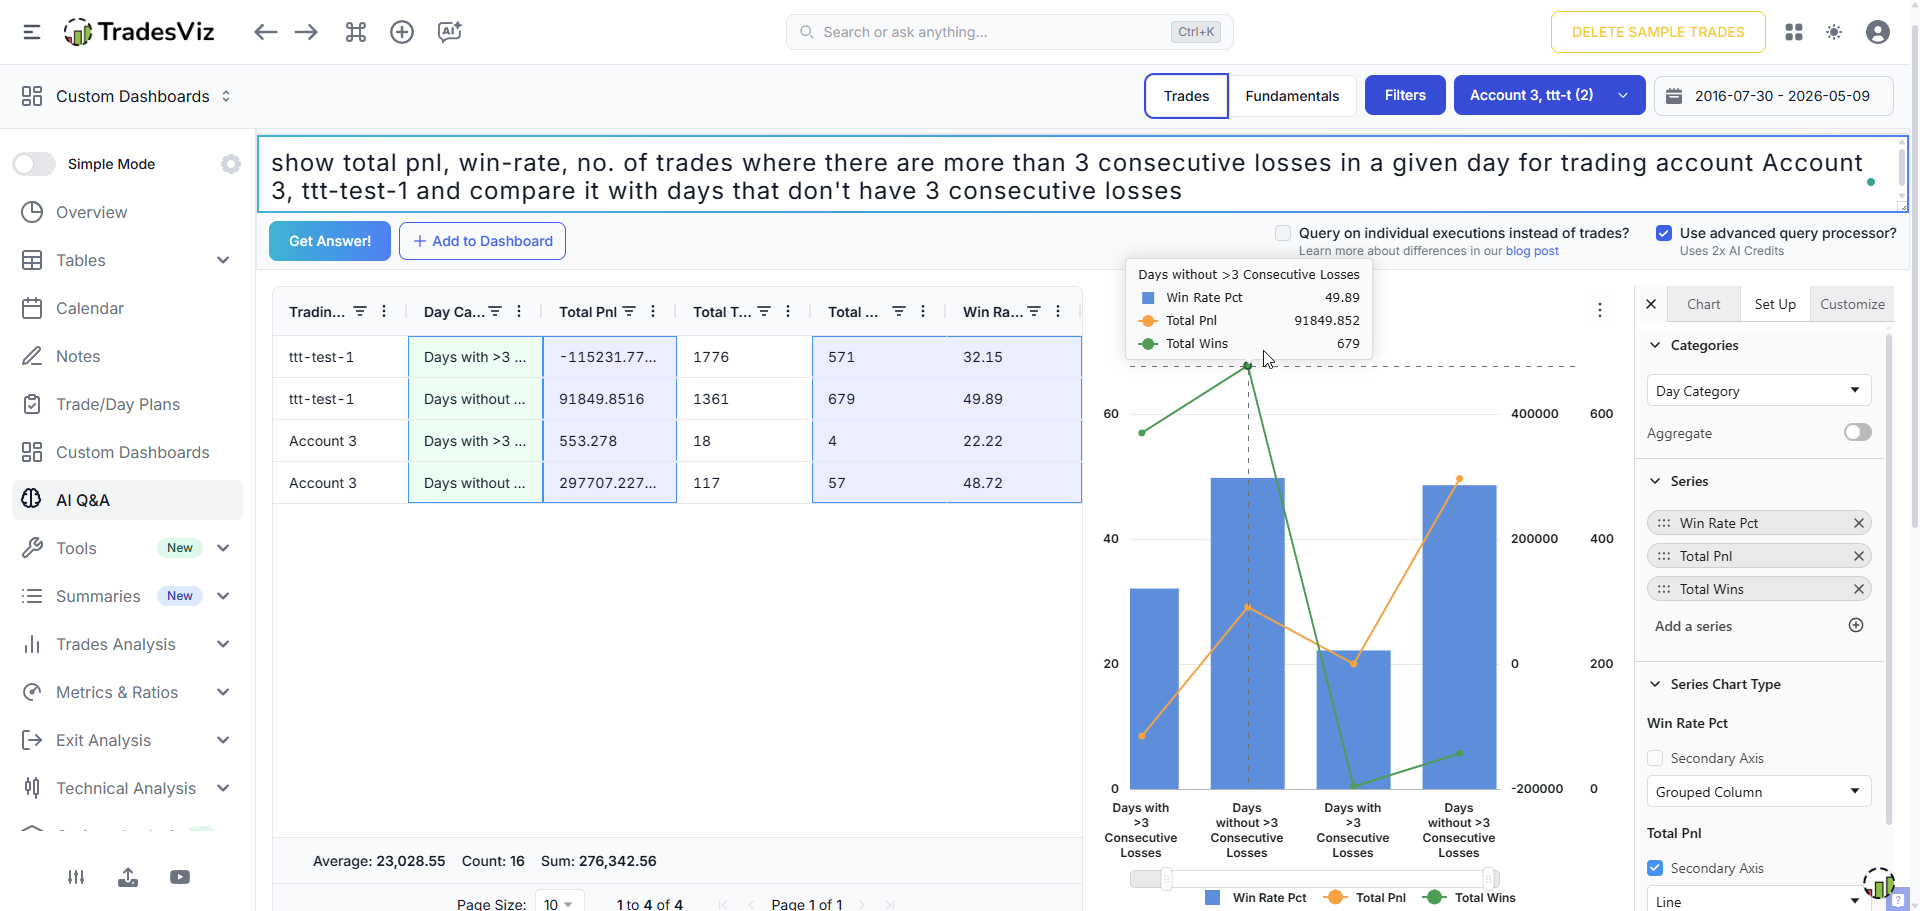Uncheck Secondary Axis for Total Pnl
This screenshot has height=911, width=1920.
[x=1655, y=868]
